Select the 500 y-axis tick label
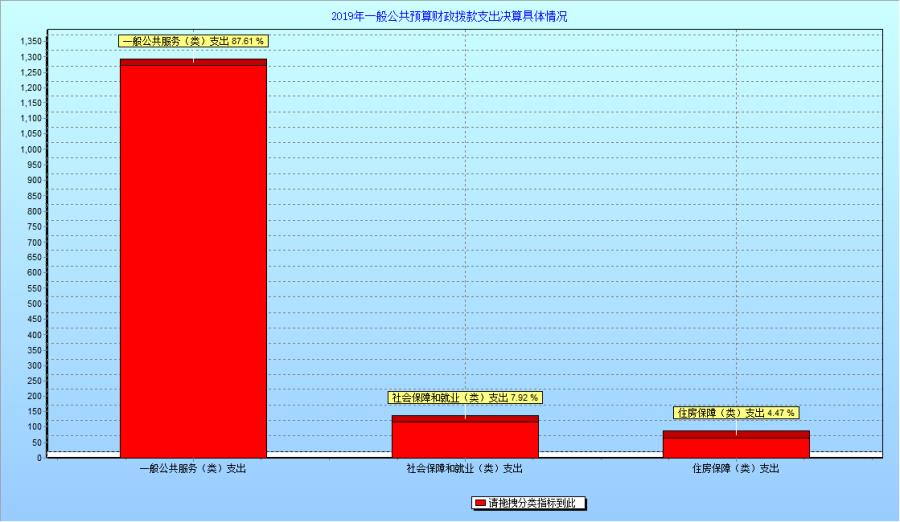The image size is (900, 522). tap(35, 303)
